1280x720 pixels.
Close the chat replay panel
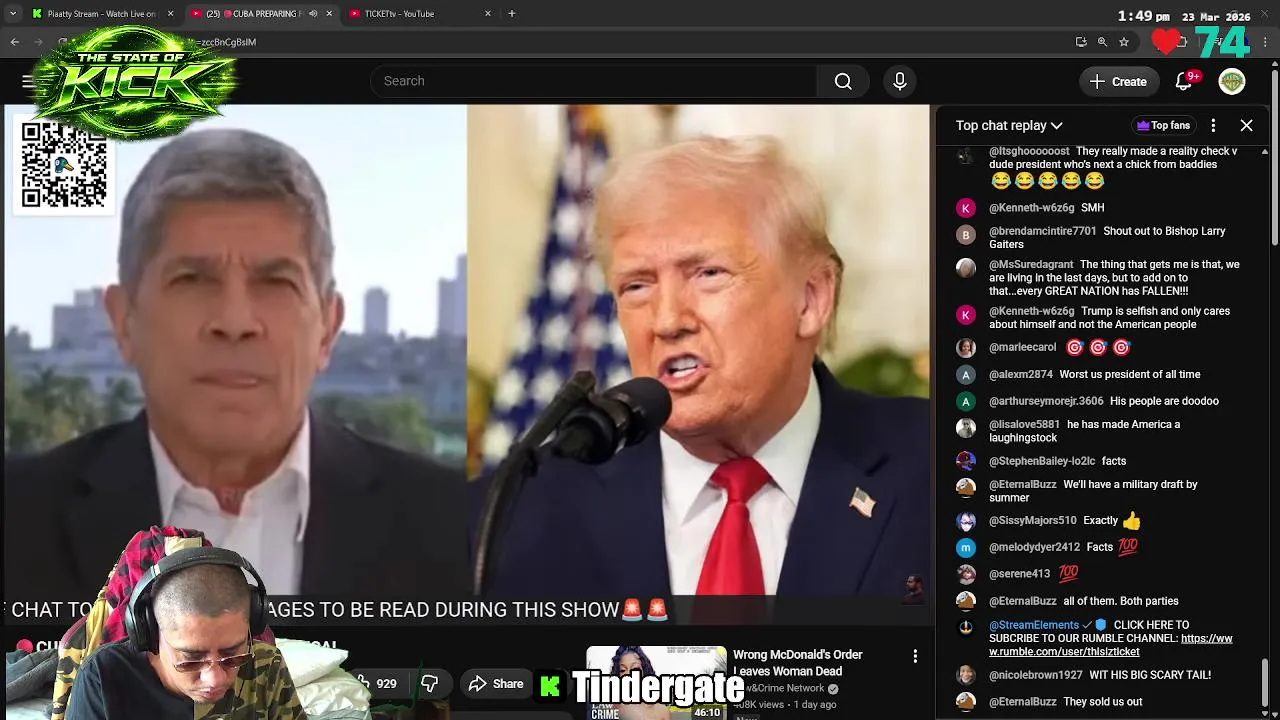1246,125
